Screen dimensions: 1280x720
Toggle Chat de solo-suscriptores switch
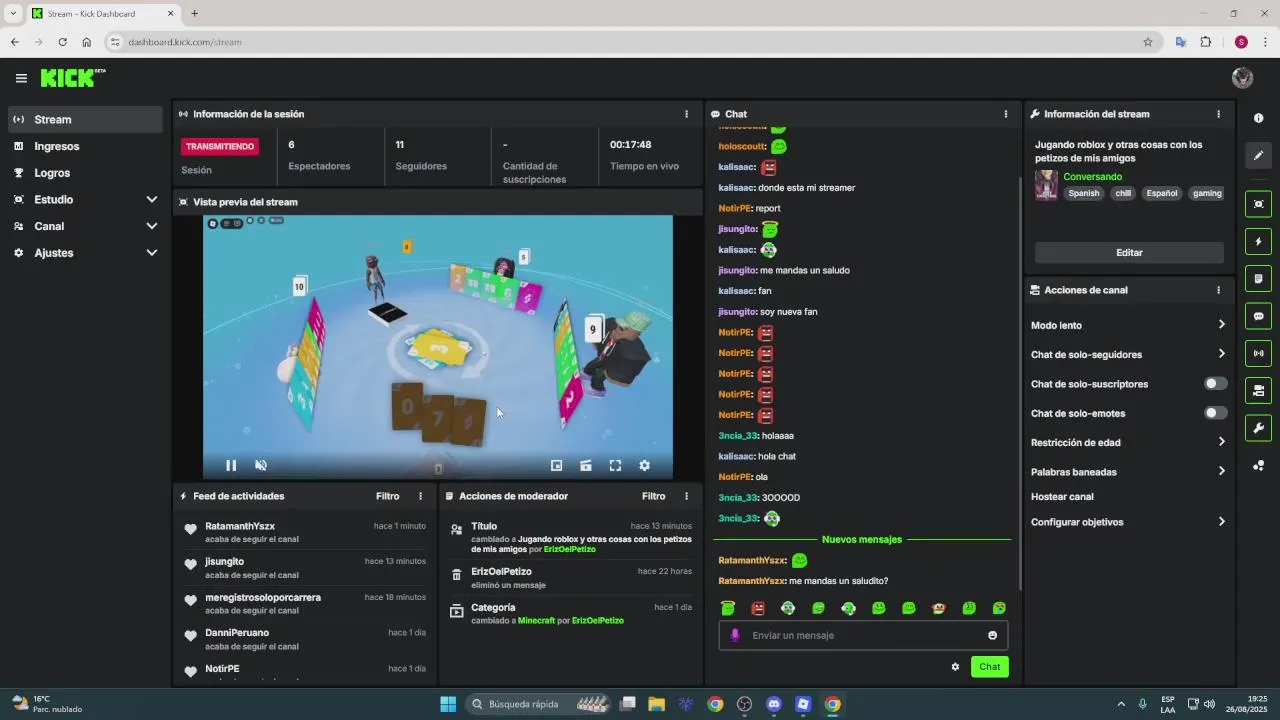tap(1215, 384)
